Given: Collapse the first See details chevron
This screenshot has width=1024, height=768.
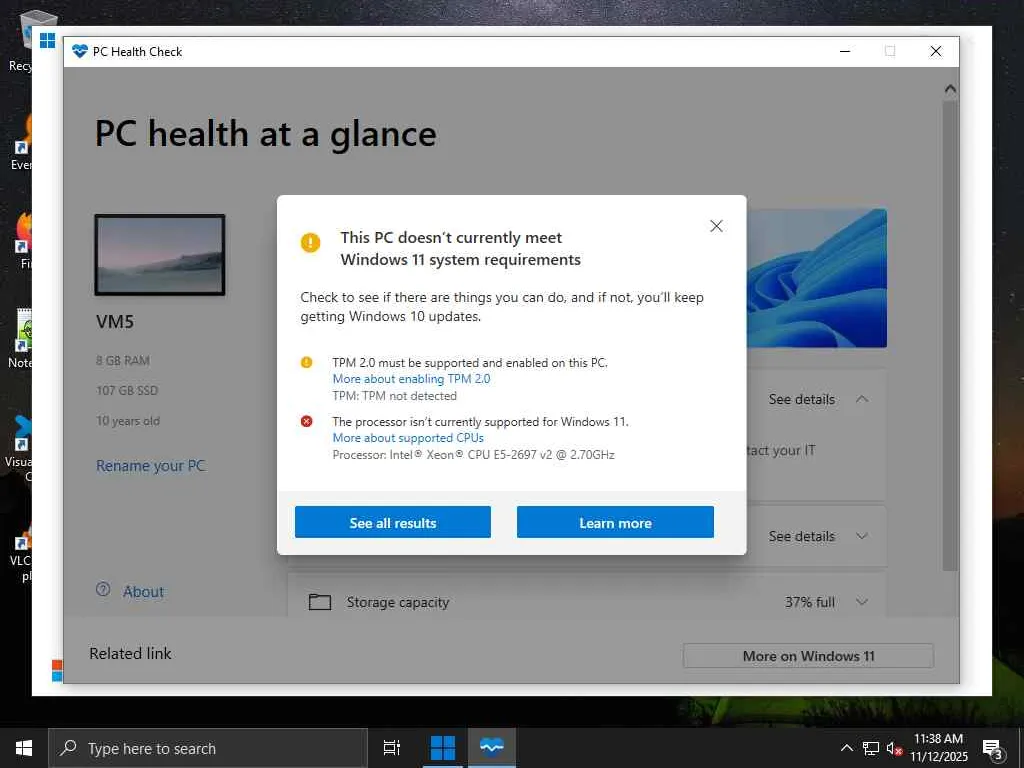Looking at the screenshot, I should (862, 399).
